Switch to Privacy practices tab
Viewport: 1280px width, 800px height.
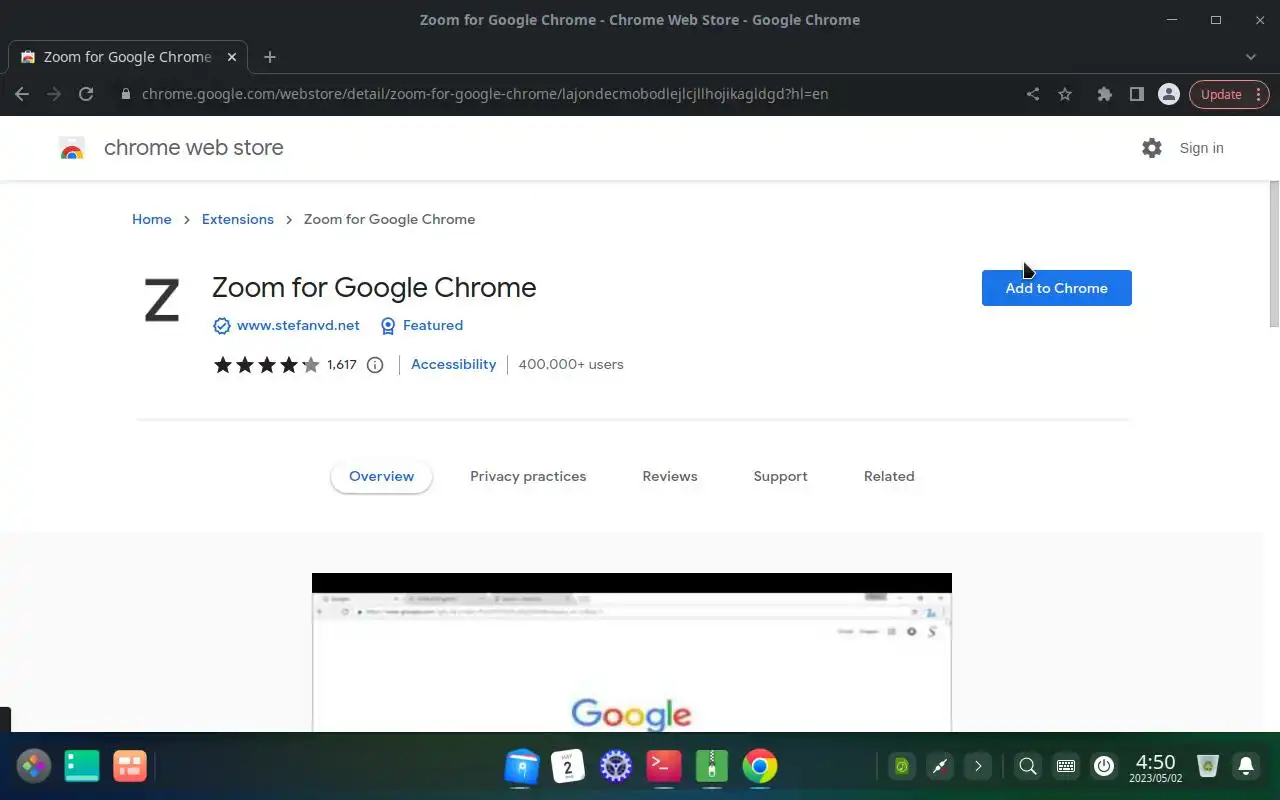(x=528, y=477)
